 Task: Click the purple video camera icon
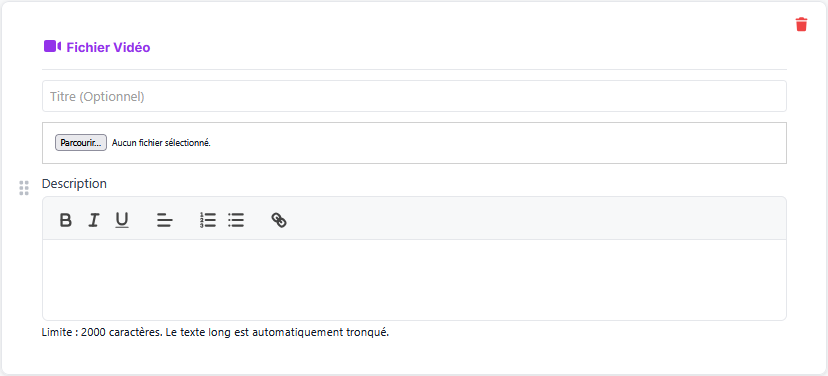click(x=52, y=46)
